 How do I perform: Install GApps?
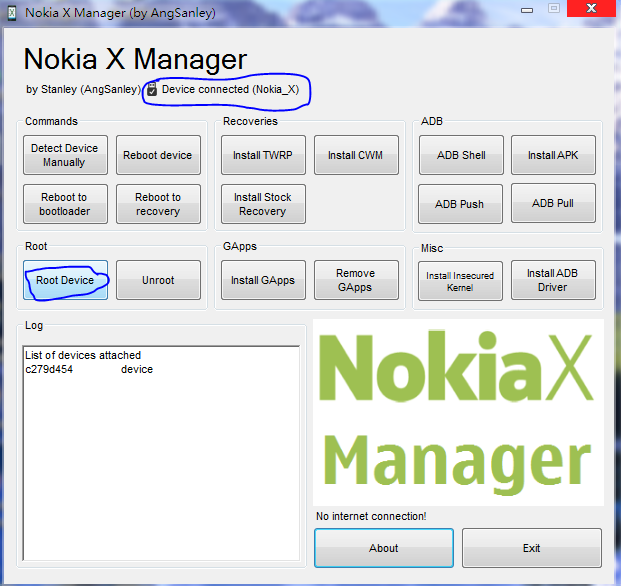coord(263,280)
